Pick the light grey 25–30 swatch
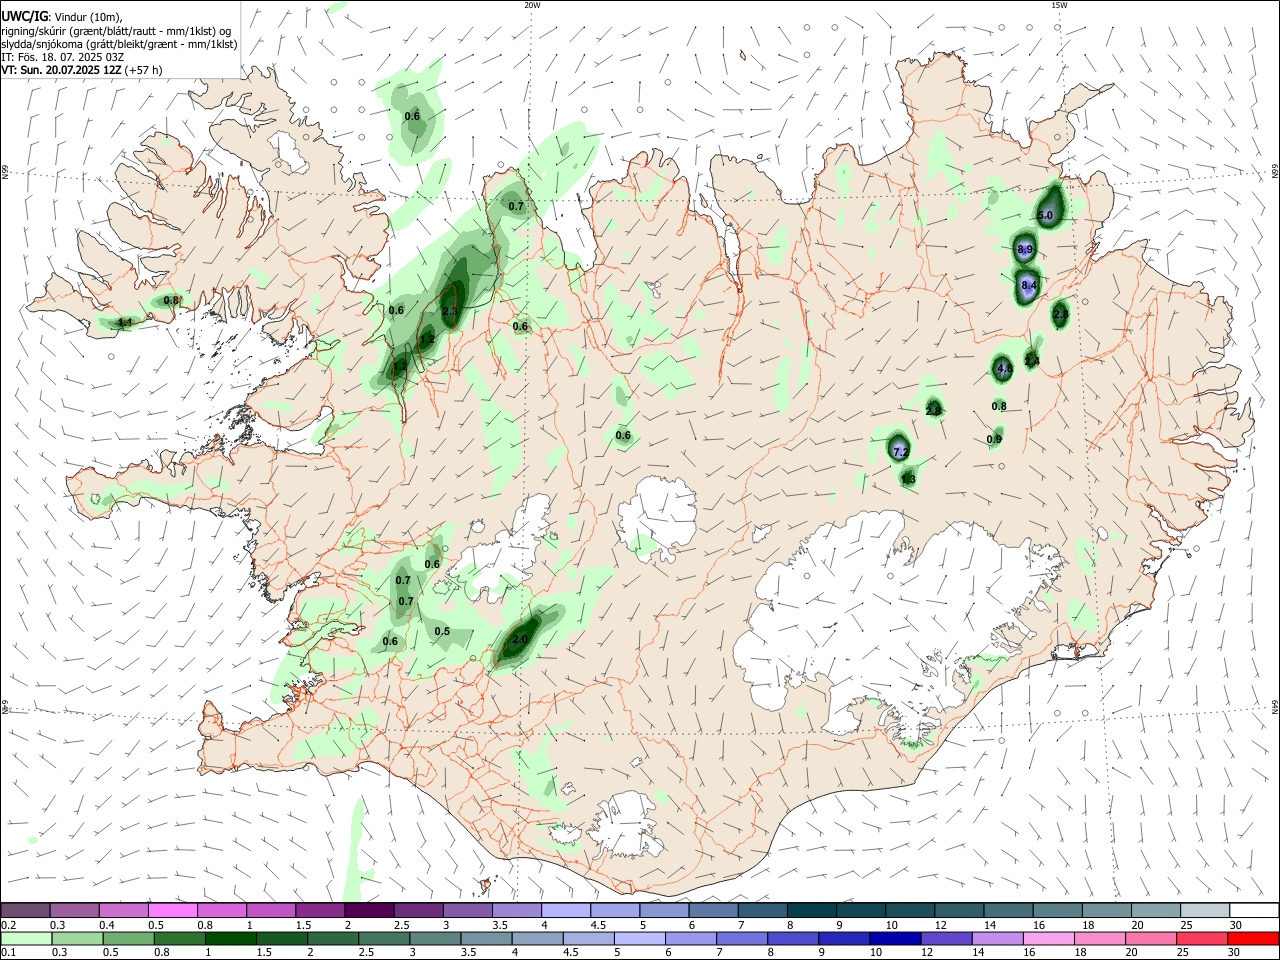1280x960 pixels. click(x=1205, y=910)
